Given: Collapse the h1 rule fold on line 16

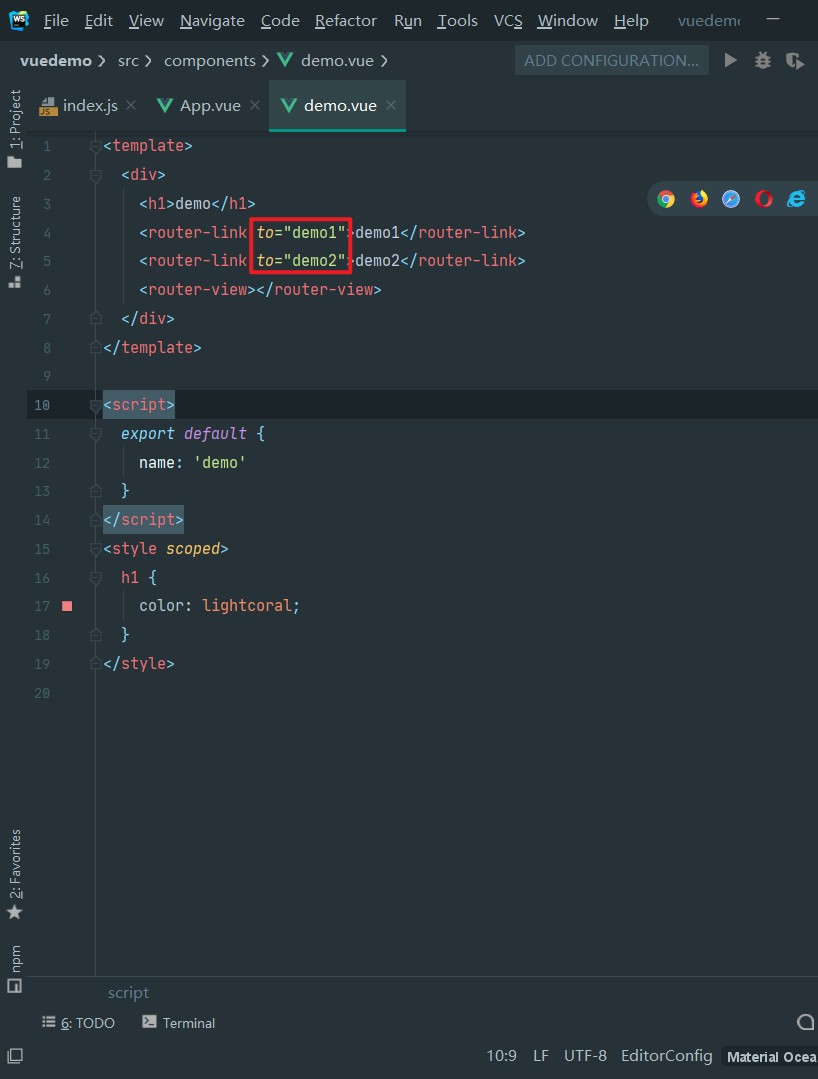Looking at the screenshot, I should (96, 578).
